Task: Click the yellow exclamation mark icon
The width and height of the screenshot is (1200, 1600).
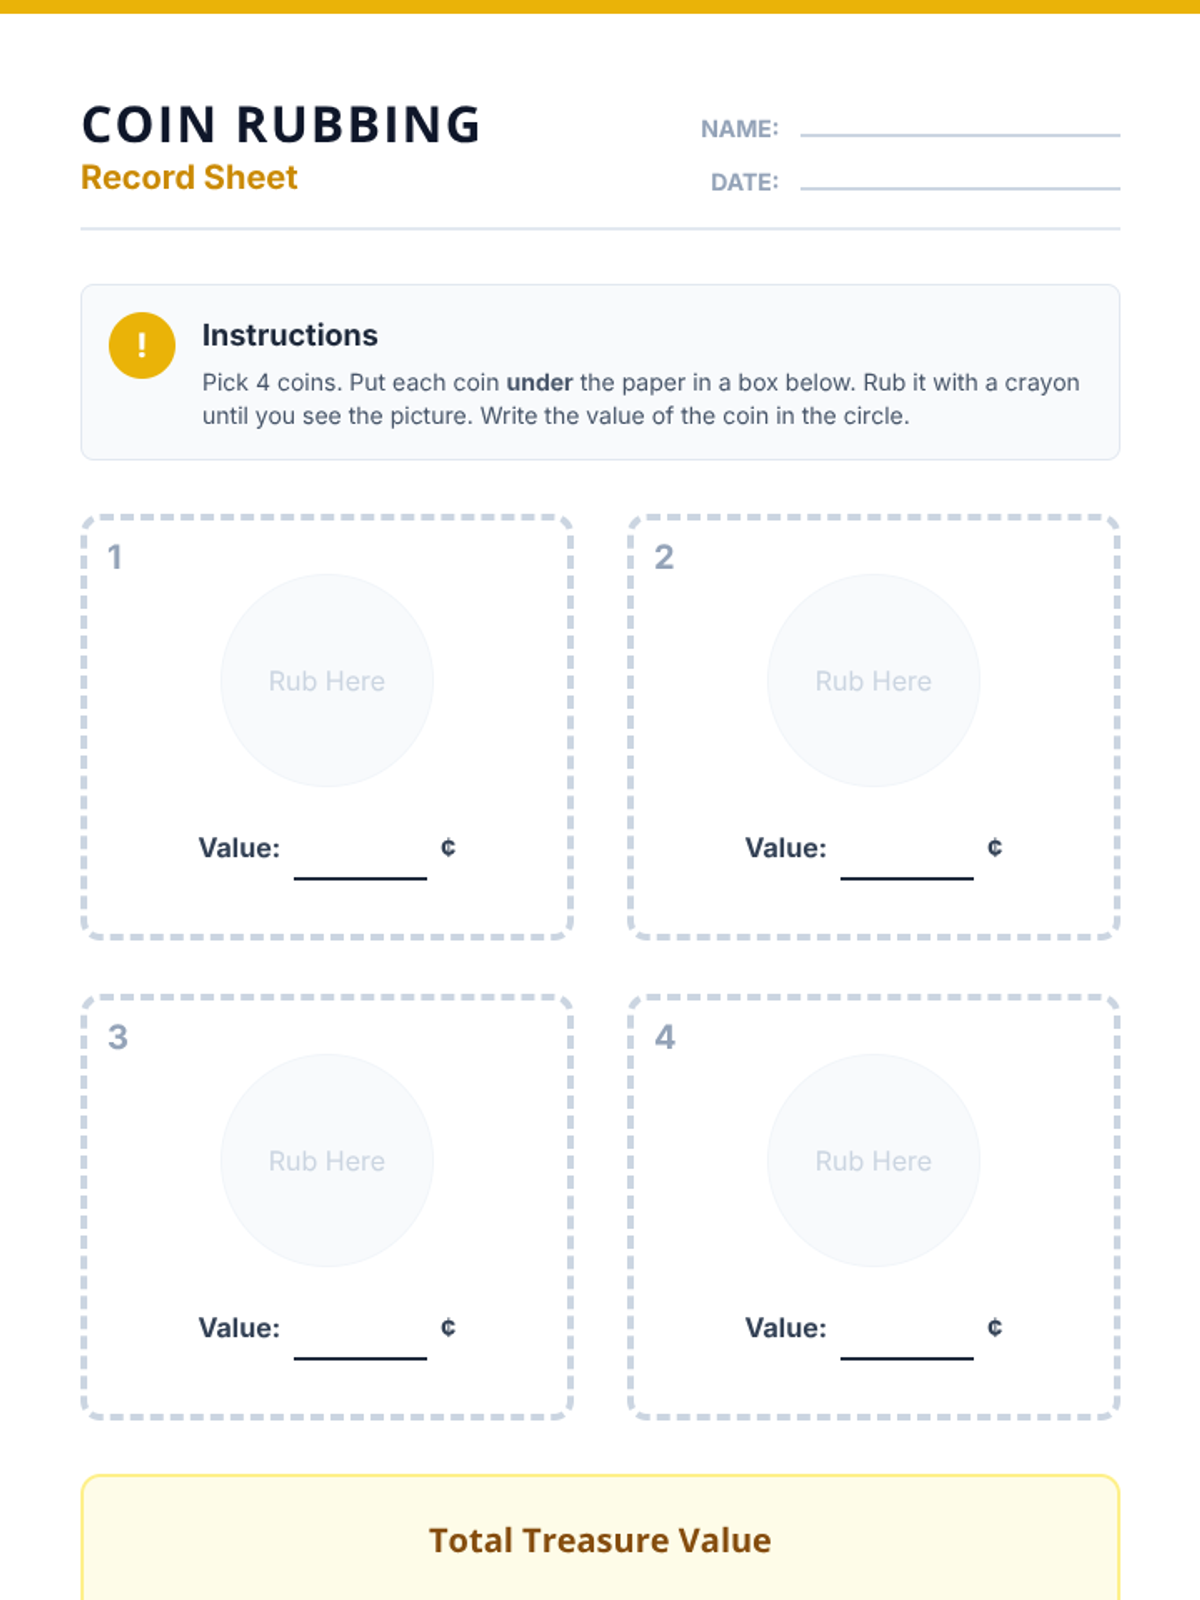Action: tap(142, 346)
